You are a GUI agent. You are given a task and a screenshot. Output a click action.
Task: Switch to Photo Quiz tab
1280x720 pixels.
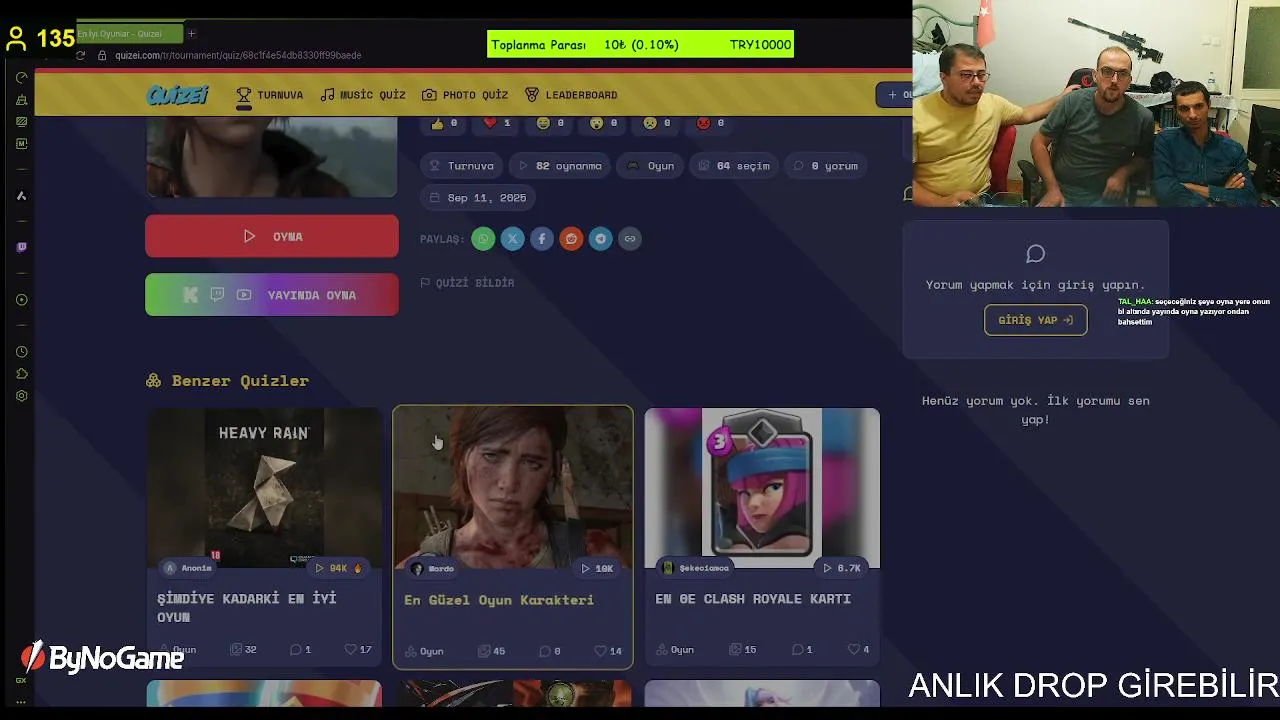tap(465, 95)
